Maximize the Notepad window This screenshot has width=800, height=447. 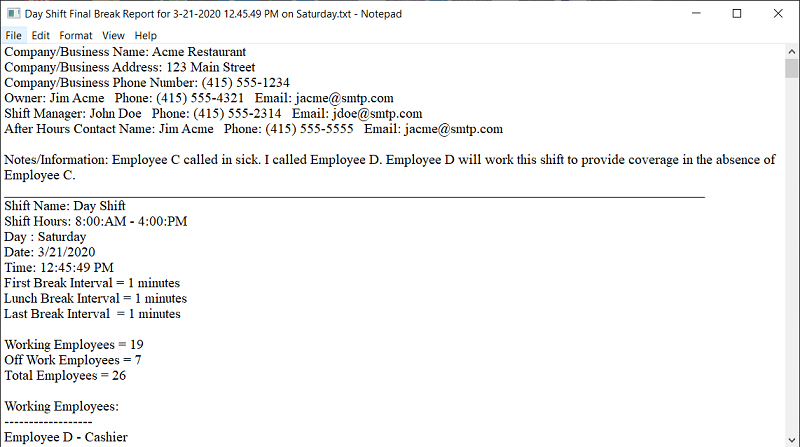(737, 13)
